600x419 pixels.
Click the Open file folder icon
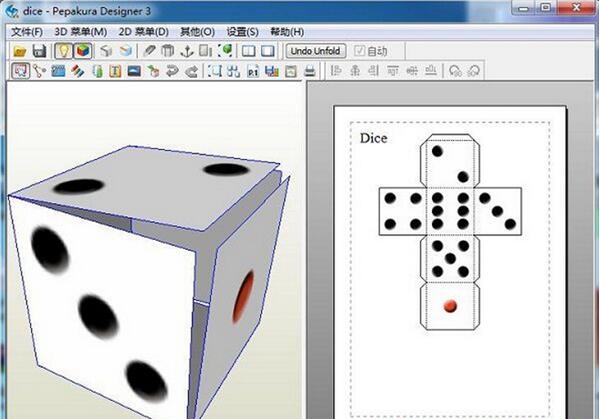[x=19, y=51]
